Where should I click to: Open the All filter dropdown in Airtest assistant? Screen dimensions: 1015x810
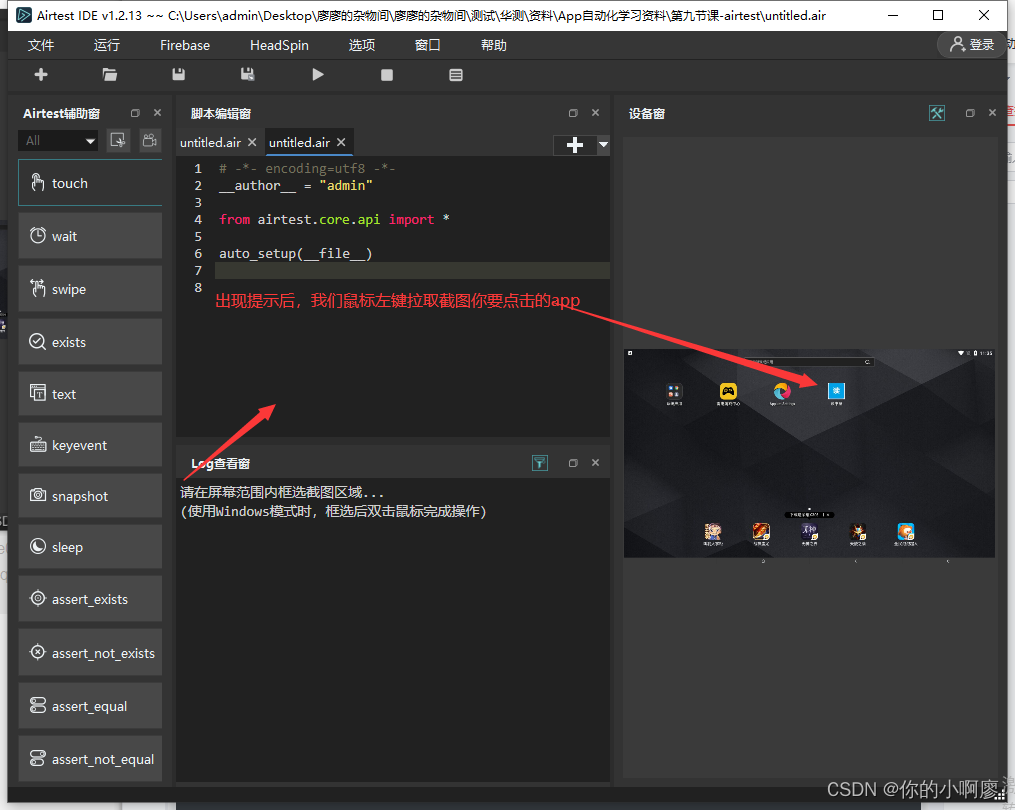(58, 141)
